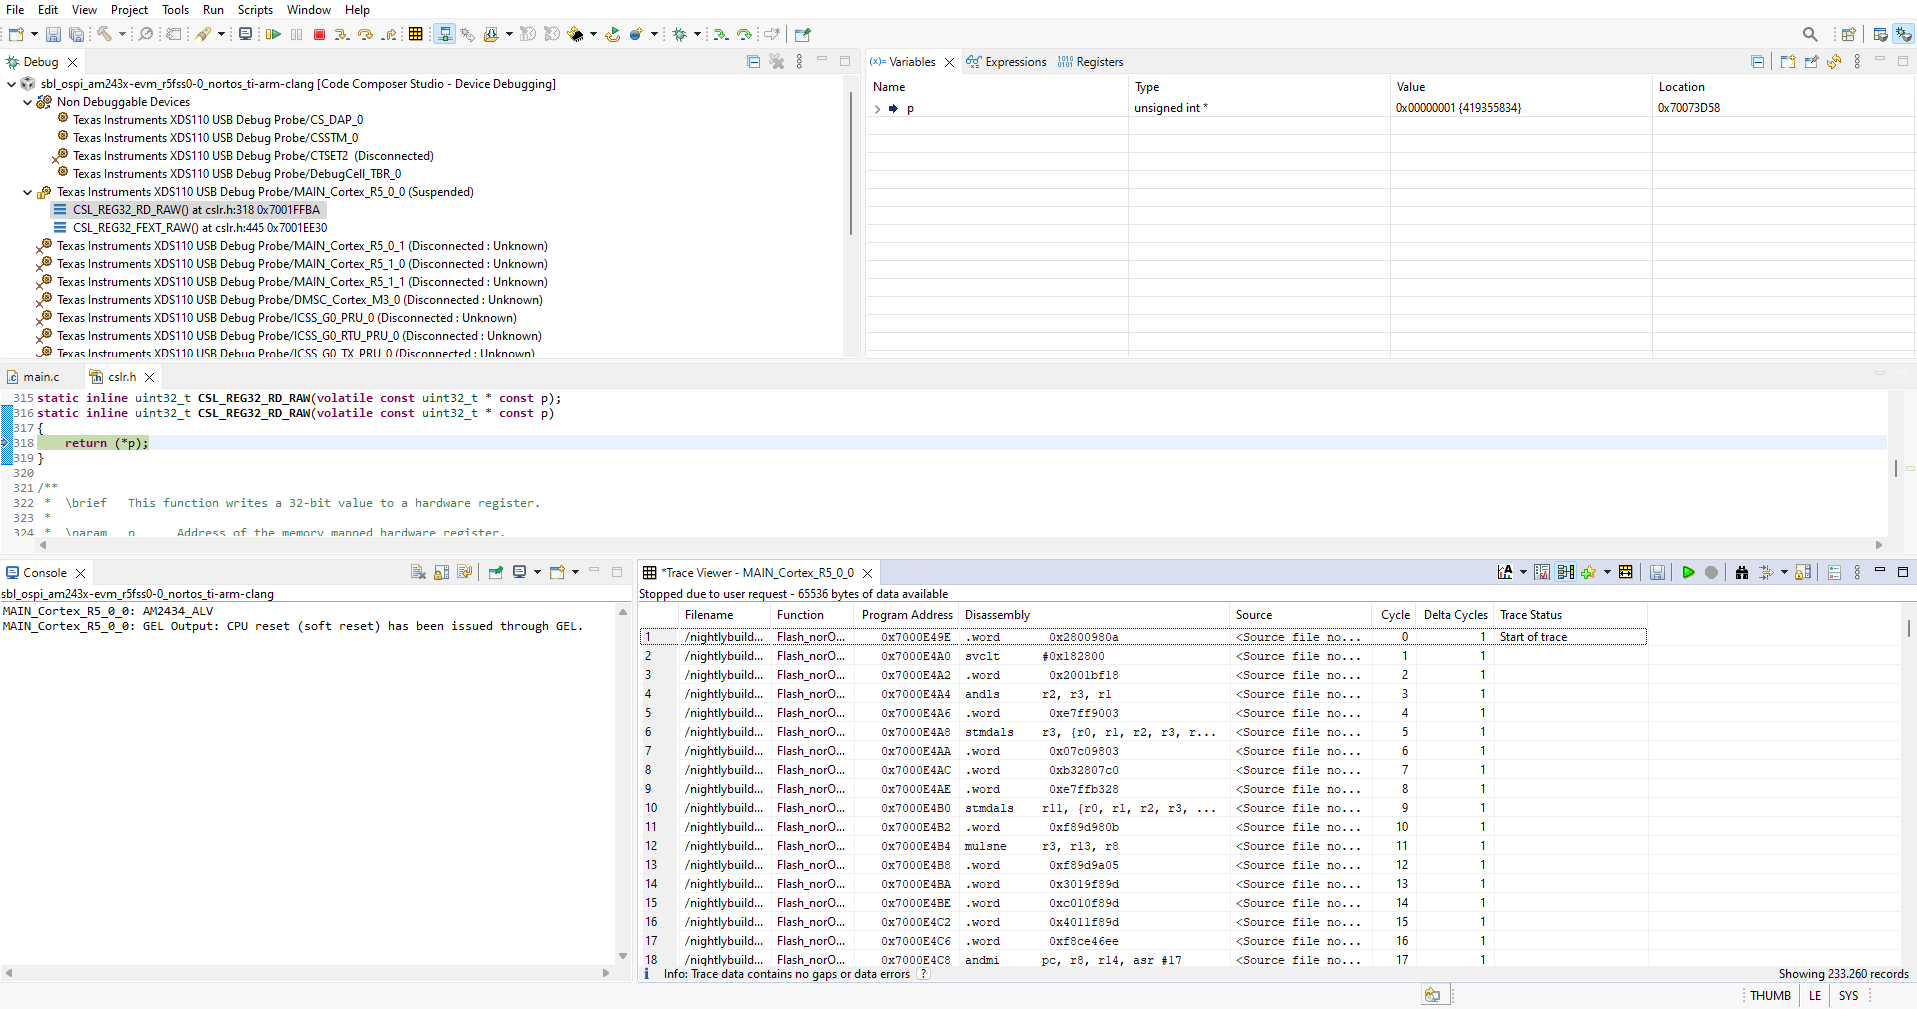Click the Delta Cycles column header

tap(1455, 615)
